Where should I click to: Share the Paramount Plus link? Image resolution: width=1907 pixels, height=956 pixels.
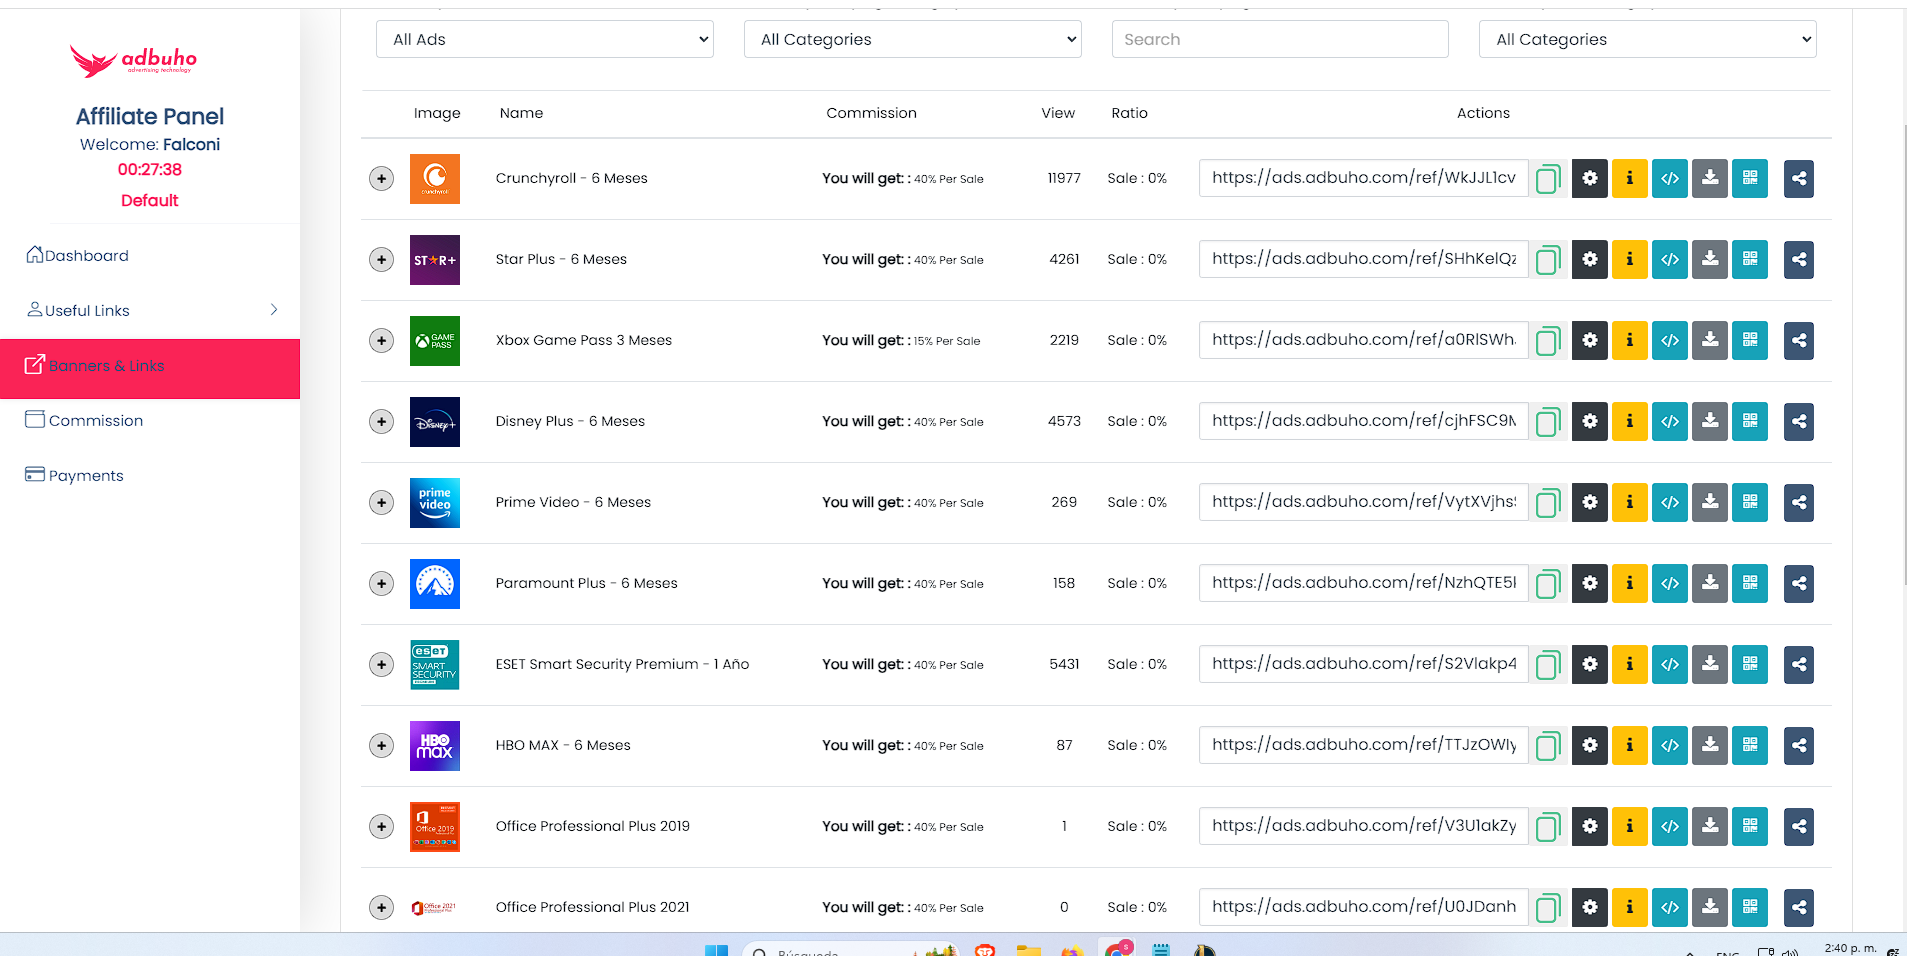click(x=1799, y=584)
